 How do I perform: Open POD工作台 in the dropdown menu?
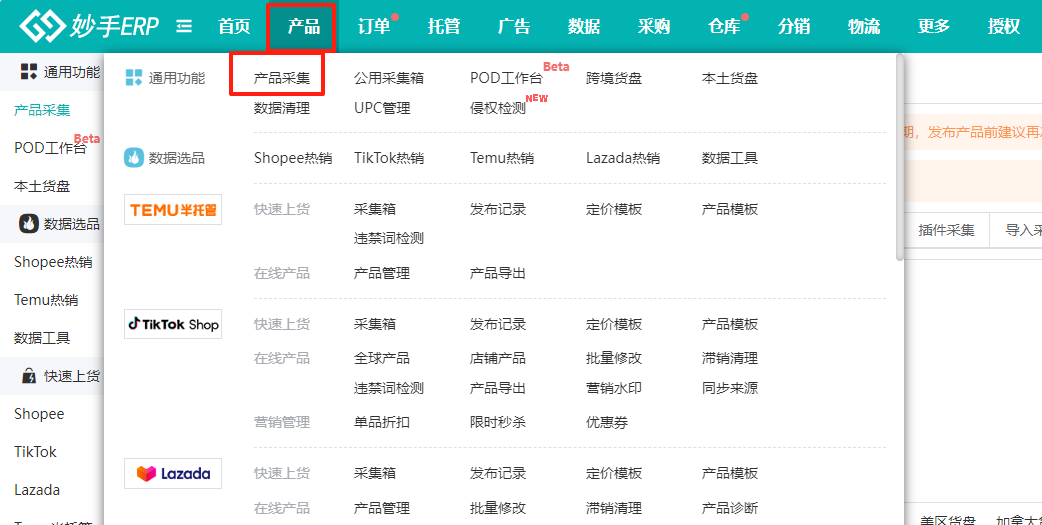pyautogui.click(x=506, y=78)
